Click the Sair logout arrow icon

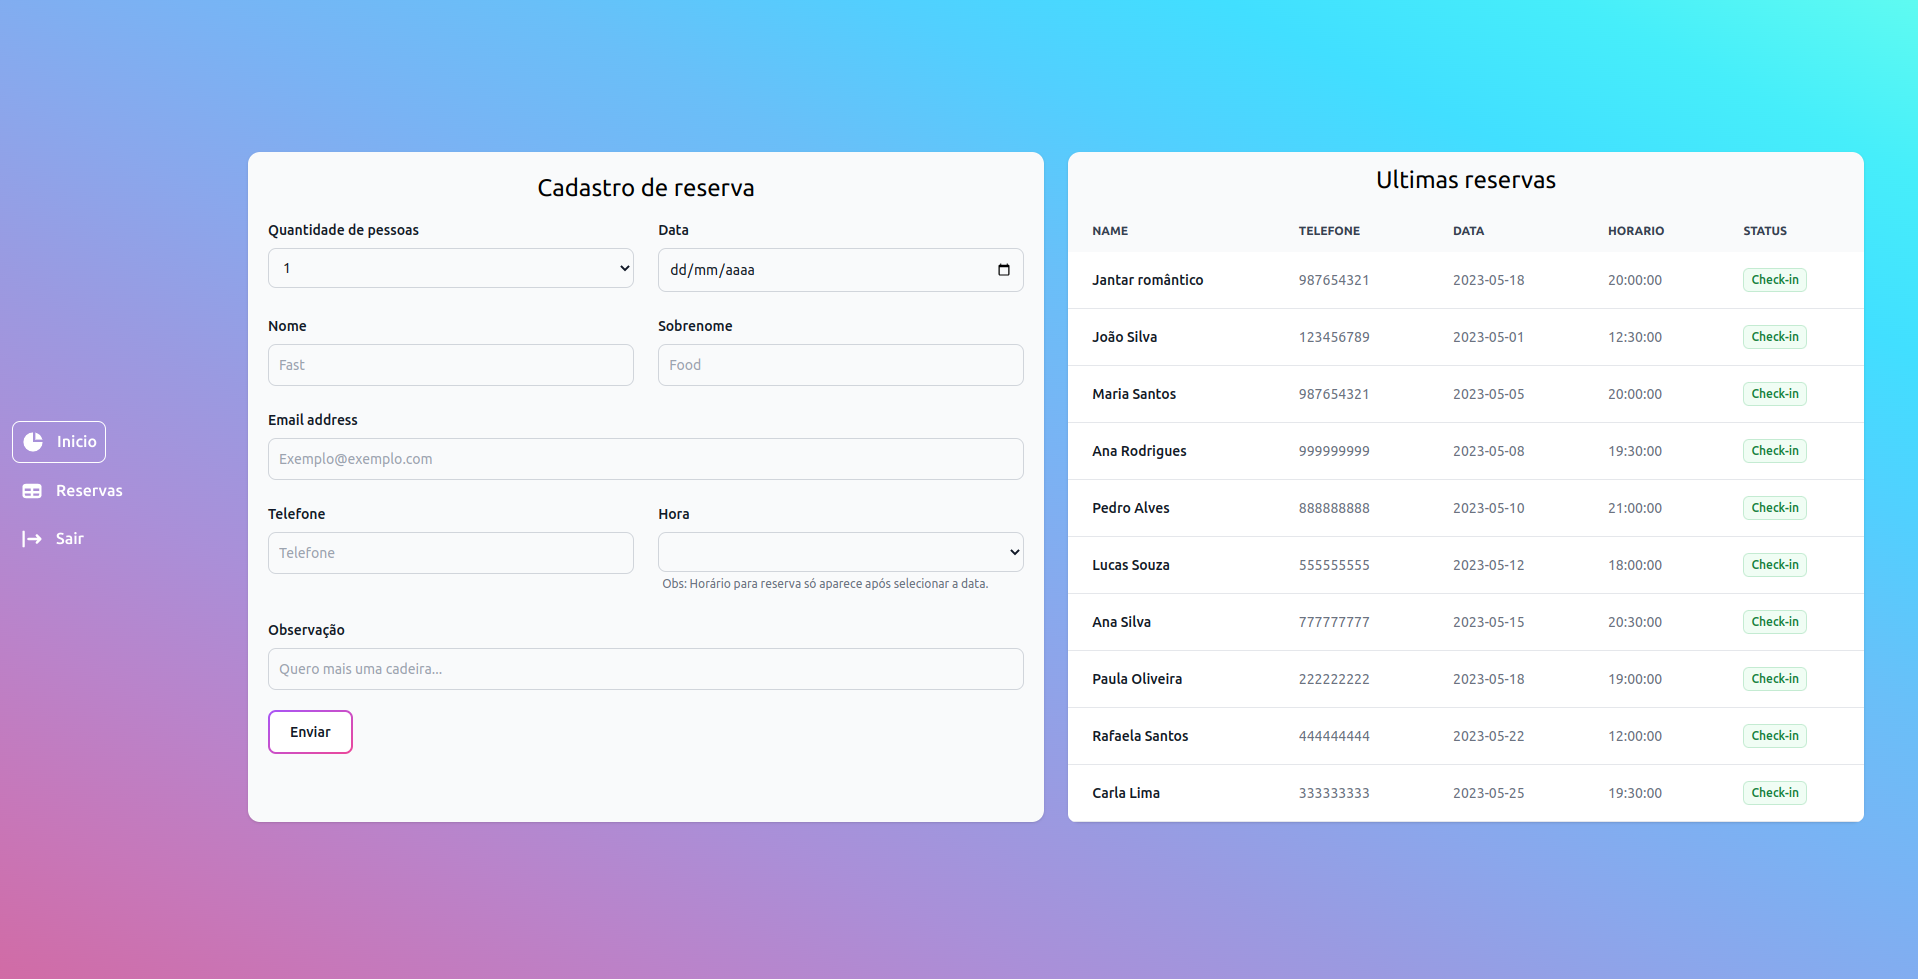[32, 539]
